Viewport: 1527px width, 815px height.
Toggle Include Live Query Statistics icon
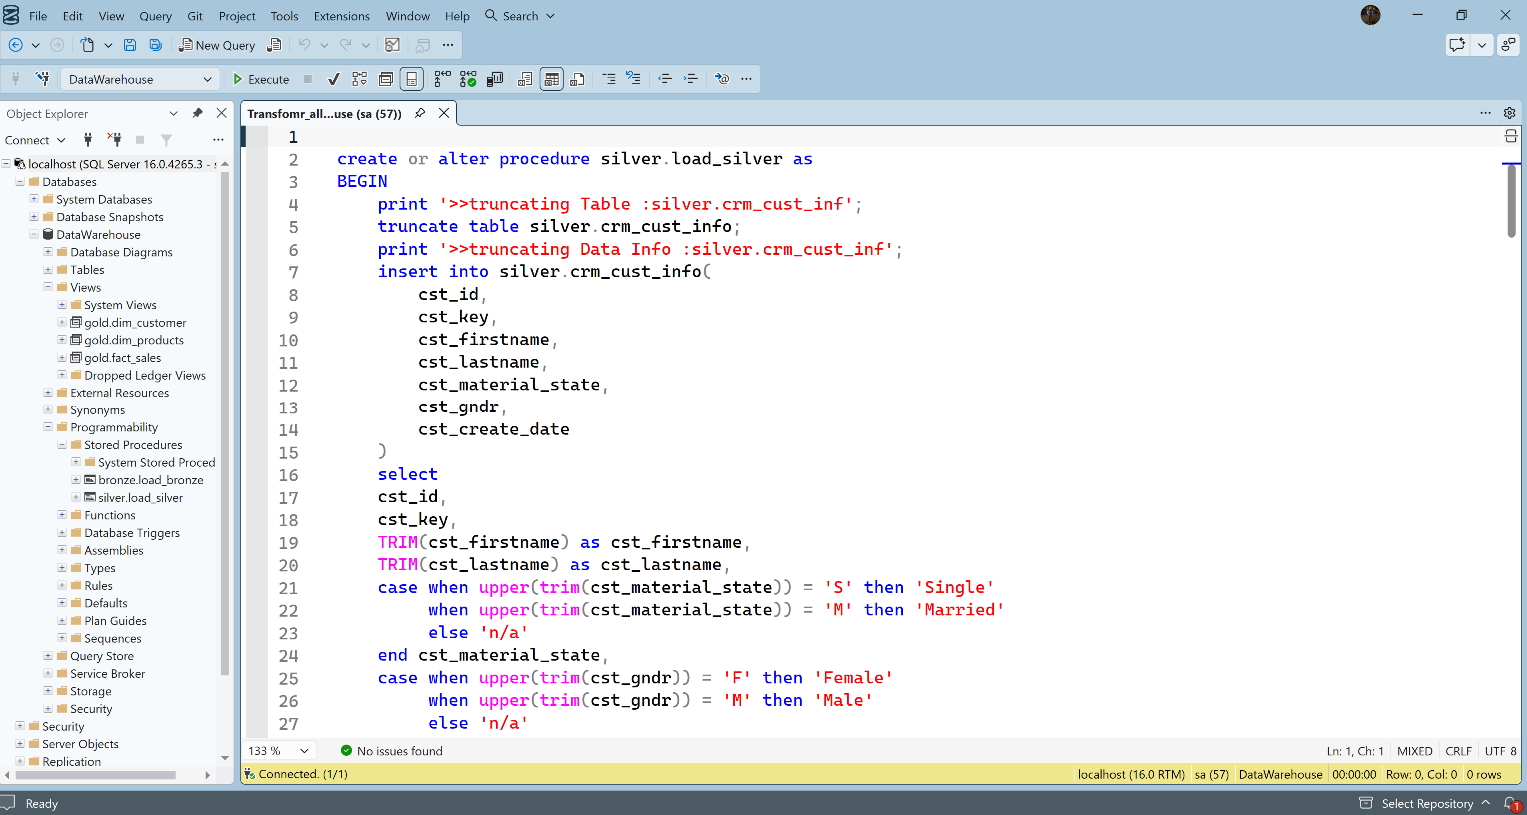point(468,79)
